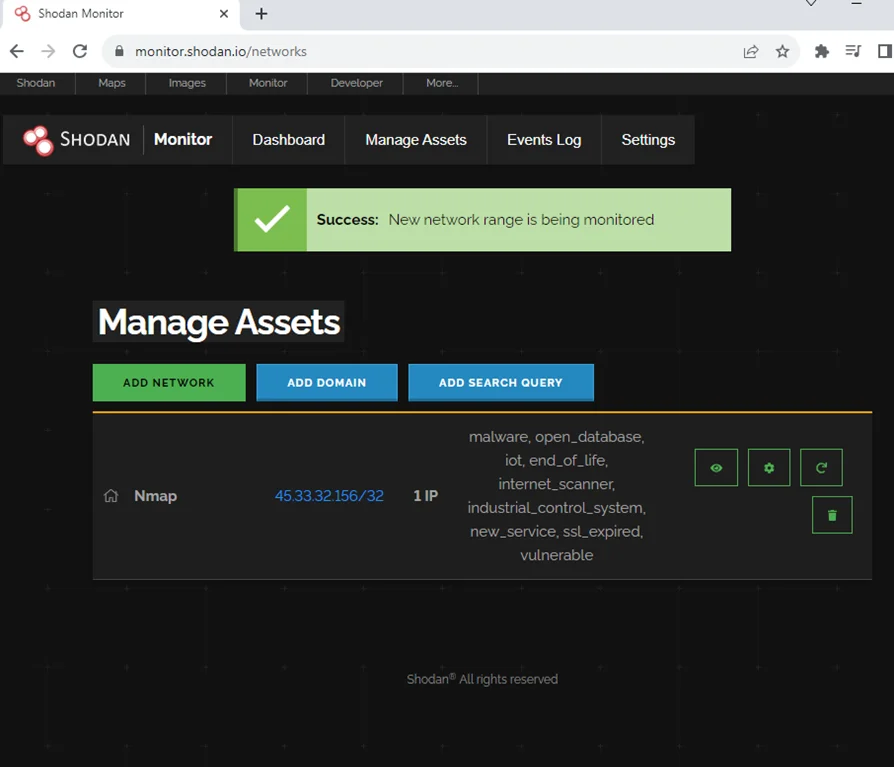This screenshot has height=767, width=894.
Task: Open the More... dropdown menu
Action: click(x=440, y=83)
